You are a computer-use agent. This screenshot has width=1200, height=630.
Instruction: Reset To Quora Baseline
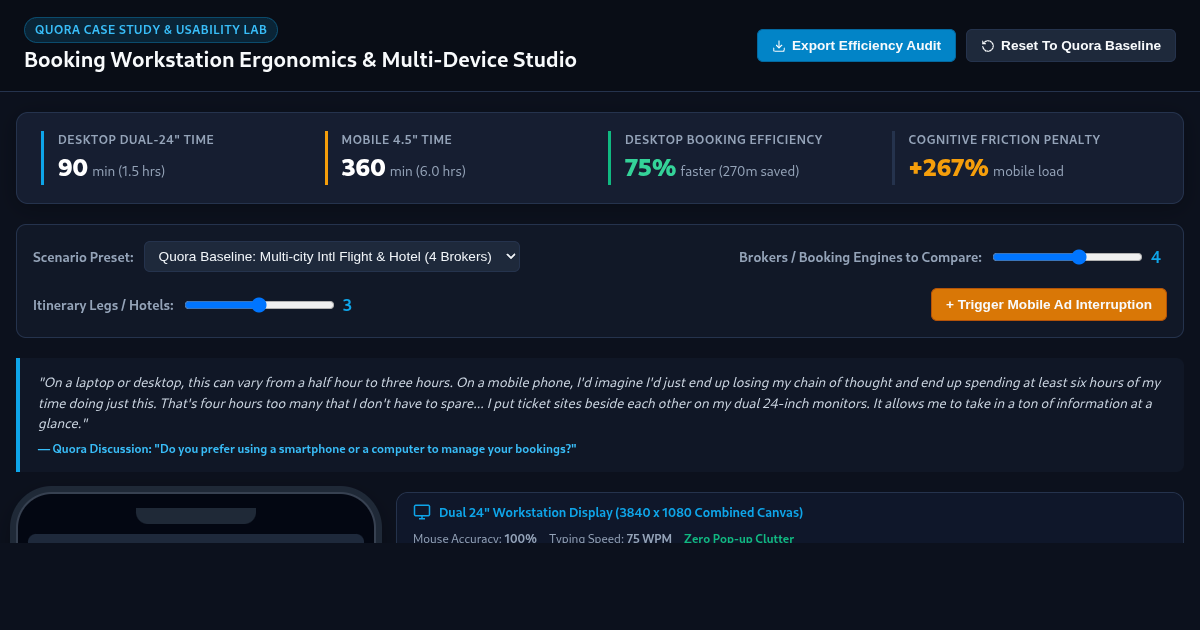pos(1070,46)
